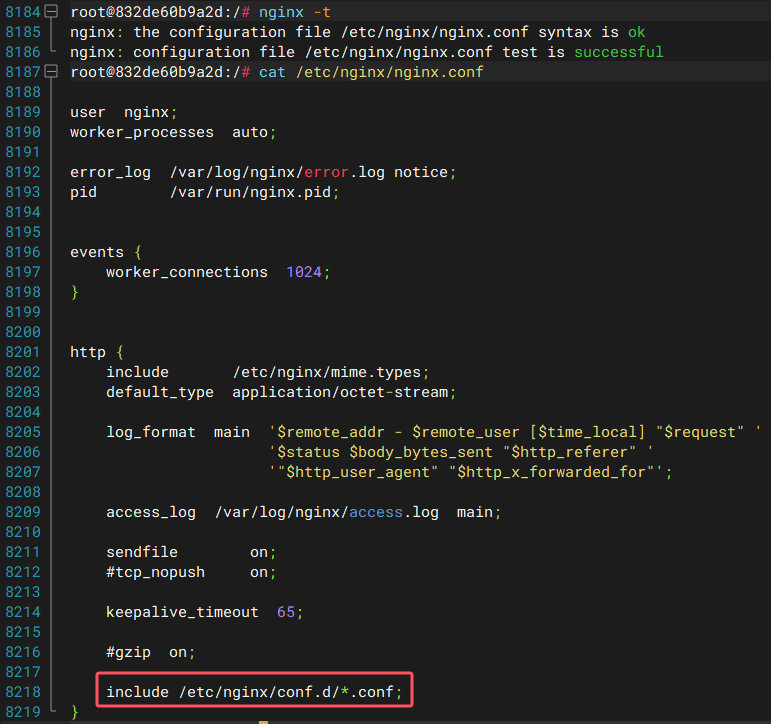This screenshot has height=724, width=771.
Task: Collapse the fold at line 8187
Action: click(51, 72)
